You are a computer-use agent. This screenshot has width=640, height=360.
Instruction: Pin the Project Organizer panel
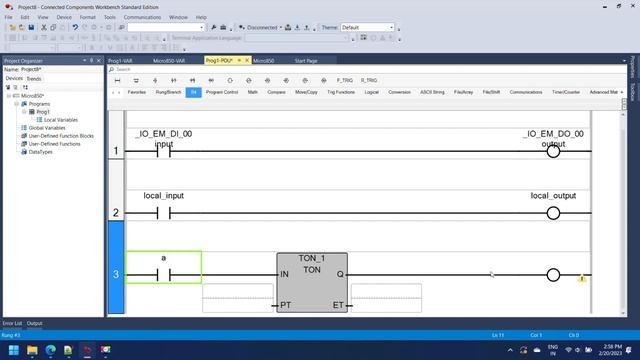tap(91, 60)
